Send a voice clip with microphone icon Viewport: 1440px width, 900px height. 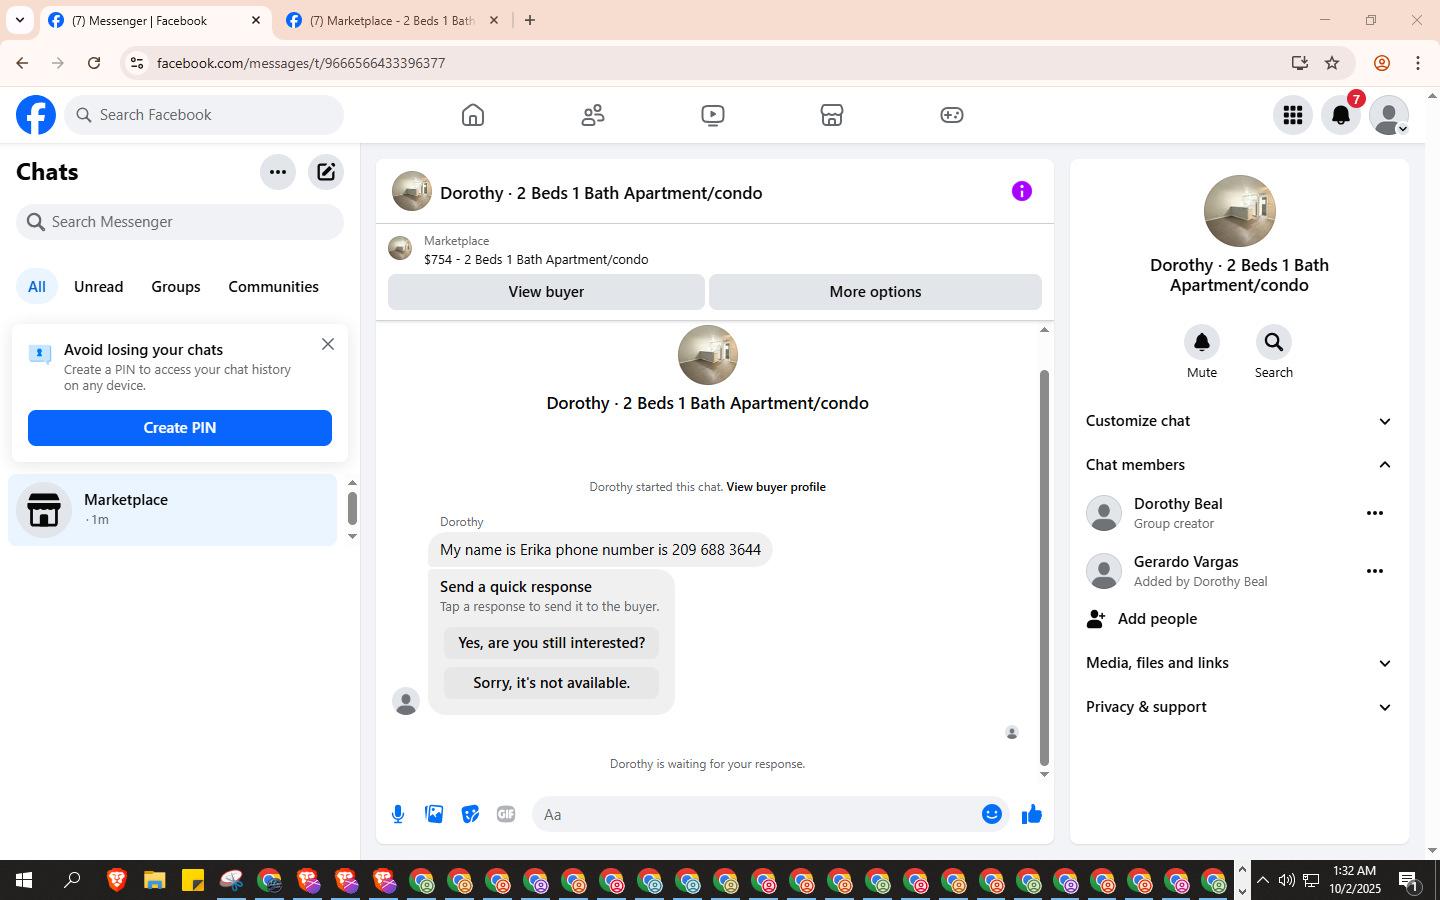[398, 814]
